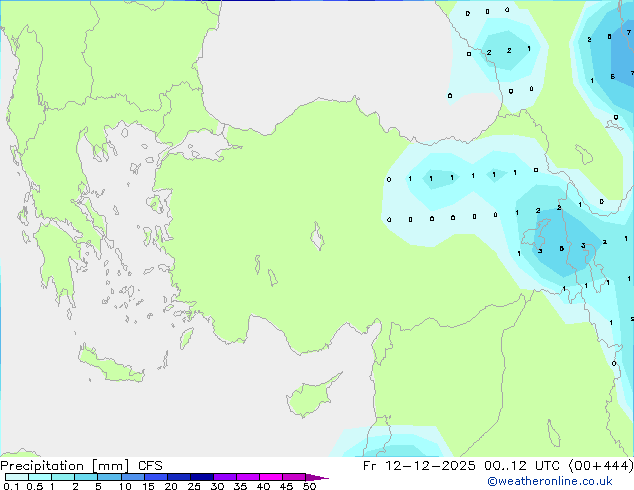This screenshot has width=634, height=490.
Task: Click the 20–25 mm dark blue swatch
Action: pos(179,477)
